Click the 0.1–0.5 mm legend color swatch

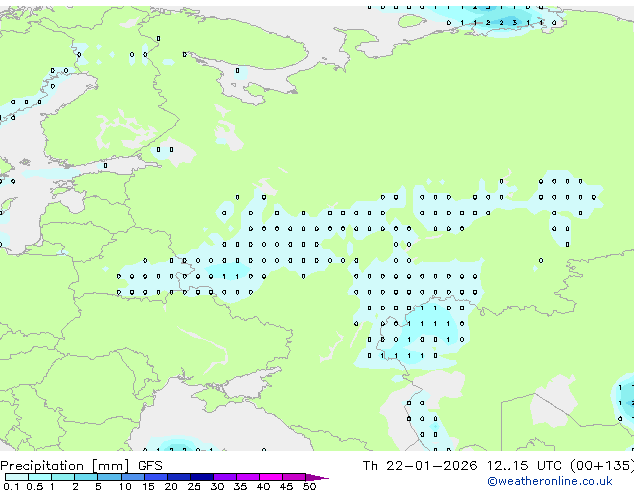(x=17, y=477)
